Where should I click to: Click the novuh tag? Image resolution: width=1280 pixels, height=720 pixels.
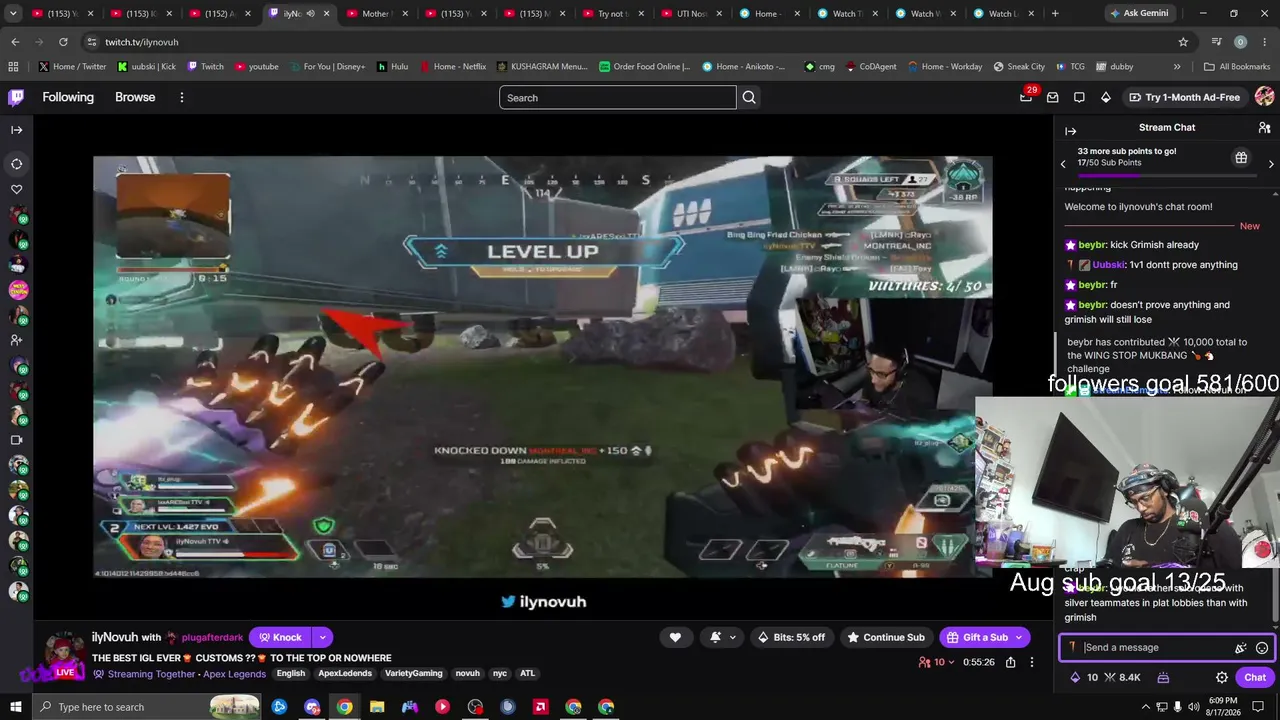tap(468, 673)
